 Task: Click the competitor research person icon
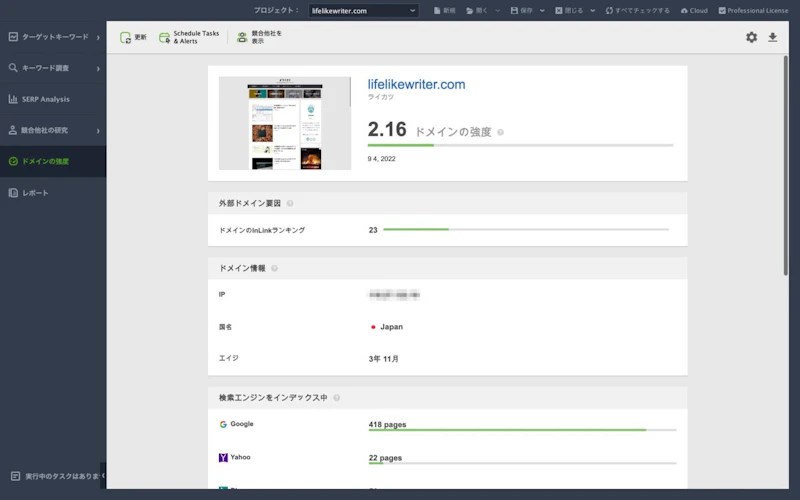pyautogui.click(x=13, y=130)
